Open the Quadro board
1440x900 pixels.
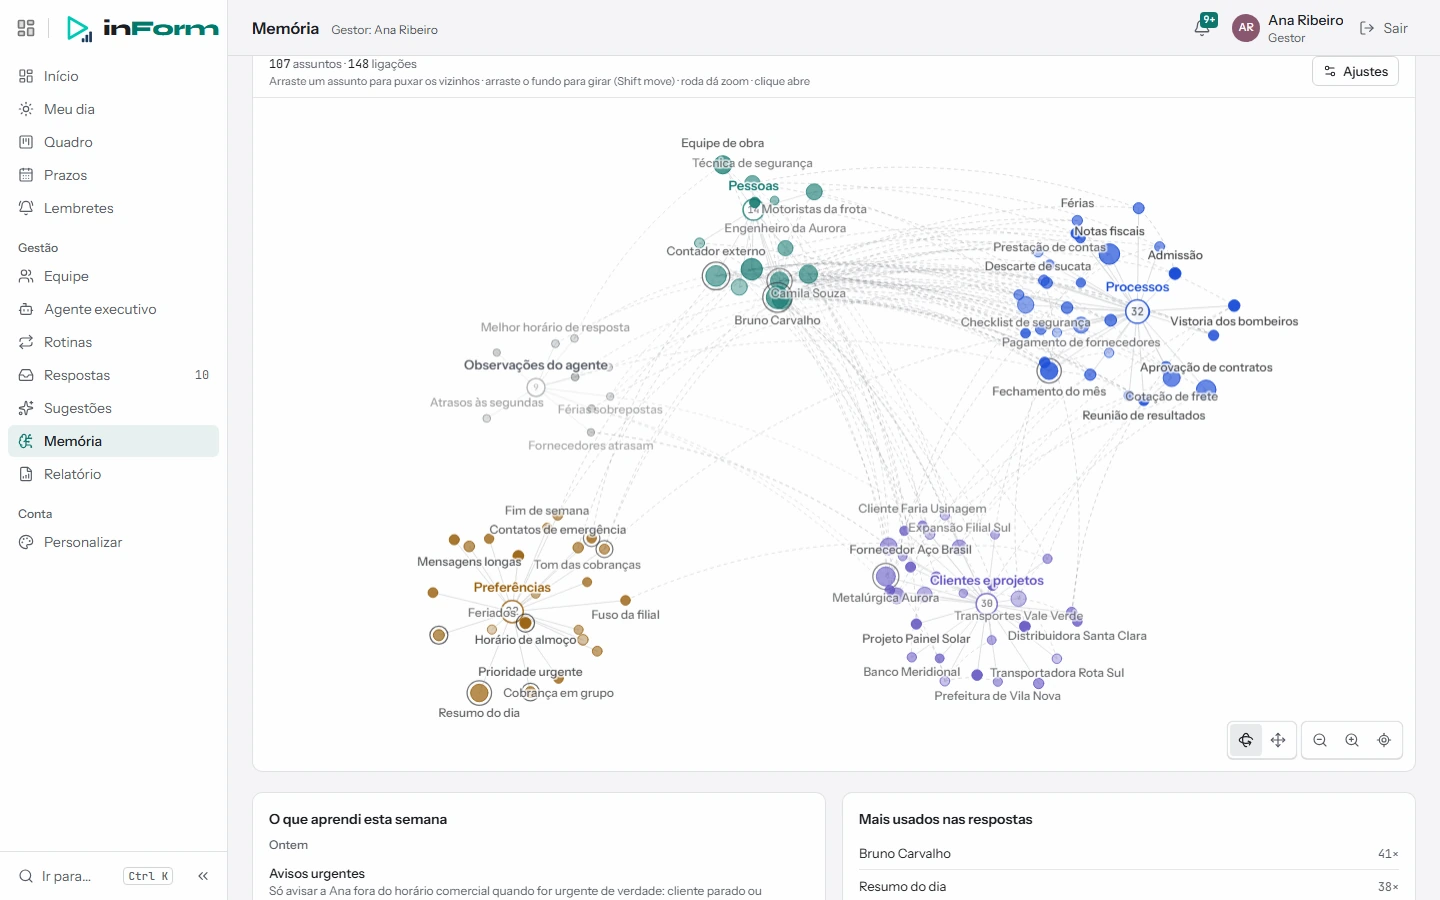click(113, 142)
